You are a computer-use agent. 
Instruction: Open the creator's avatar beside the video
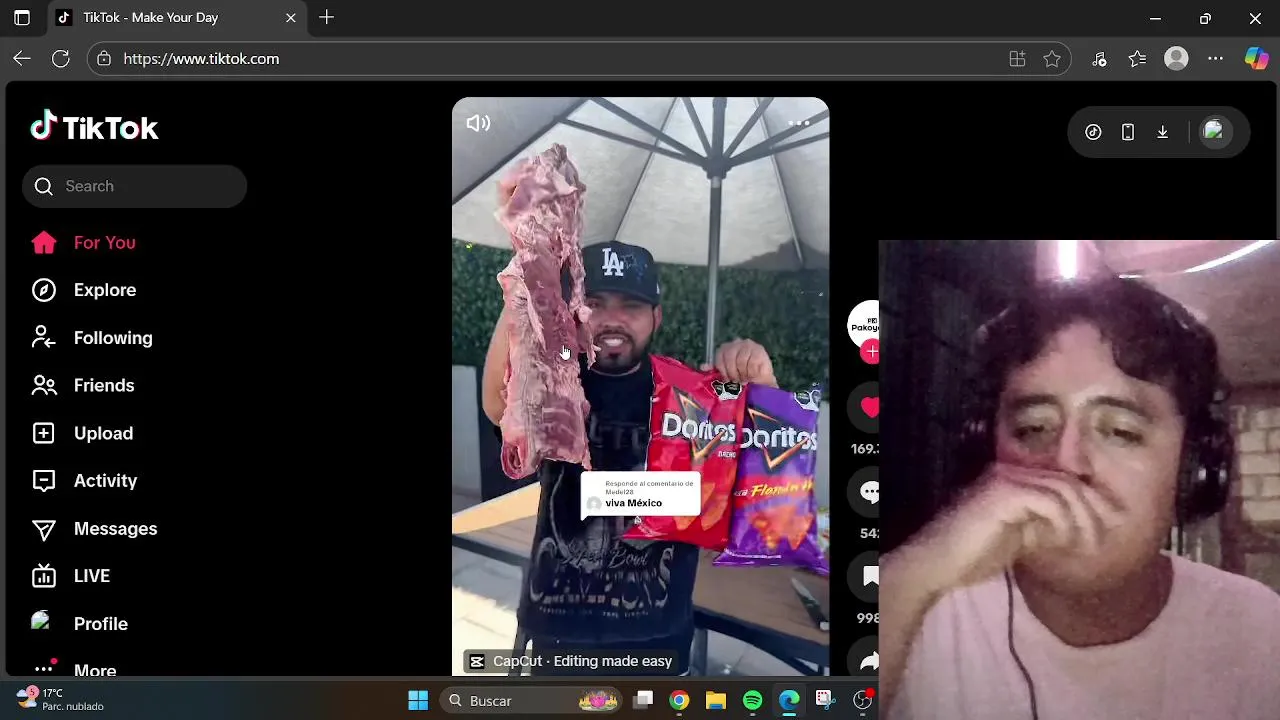click(864, 326)
